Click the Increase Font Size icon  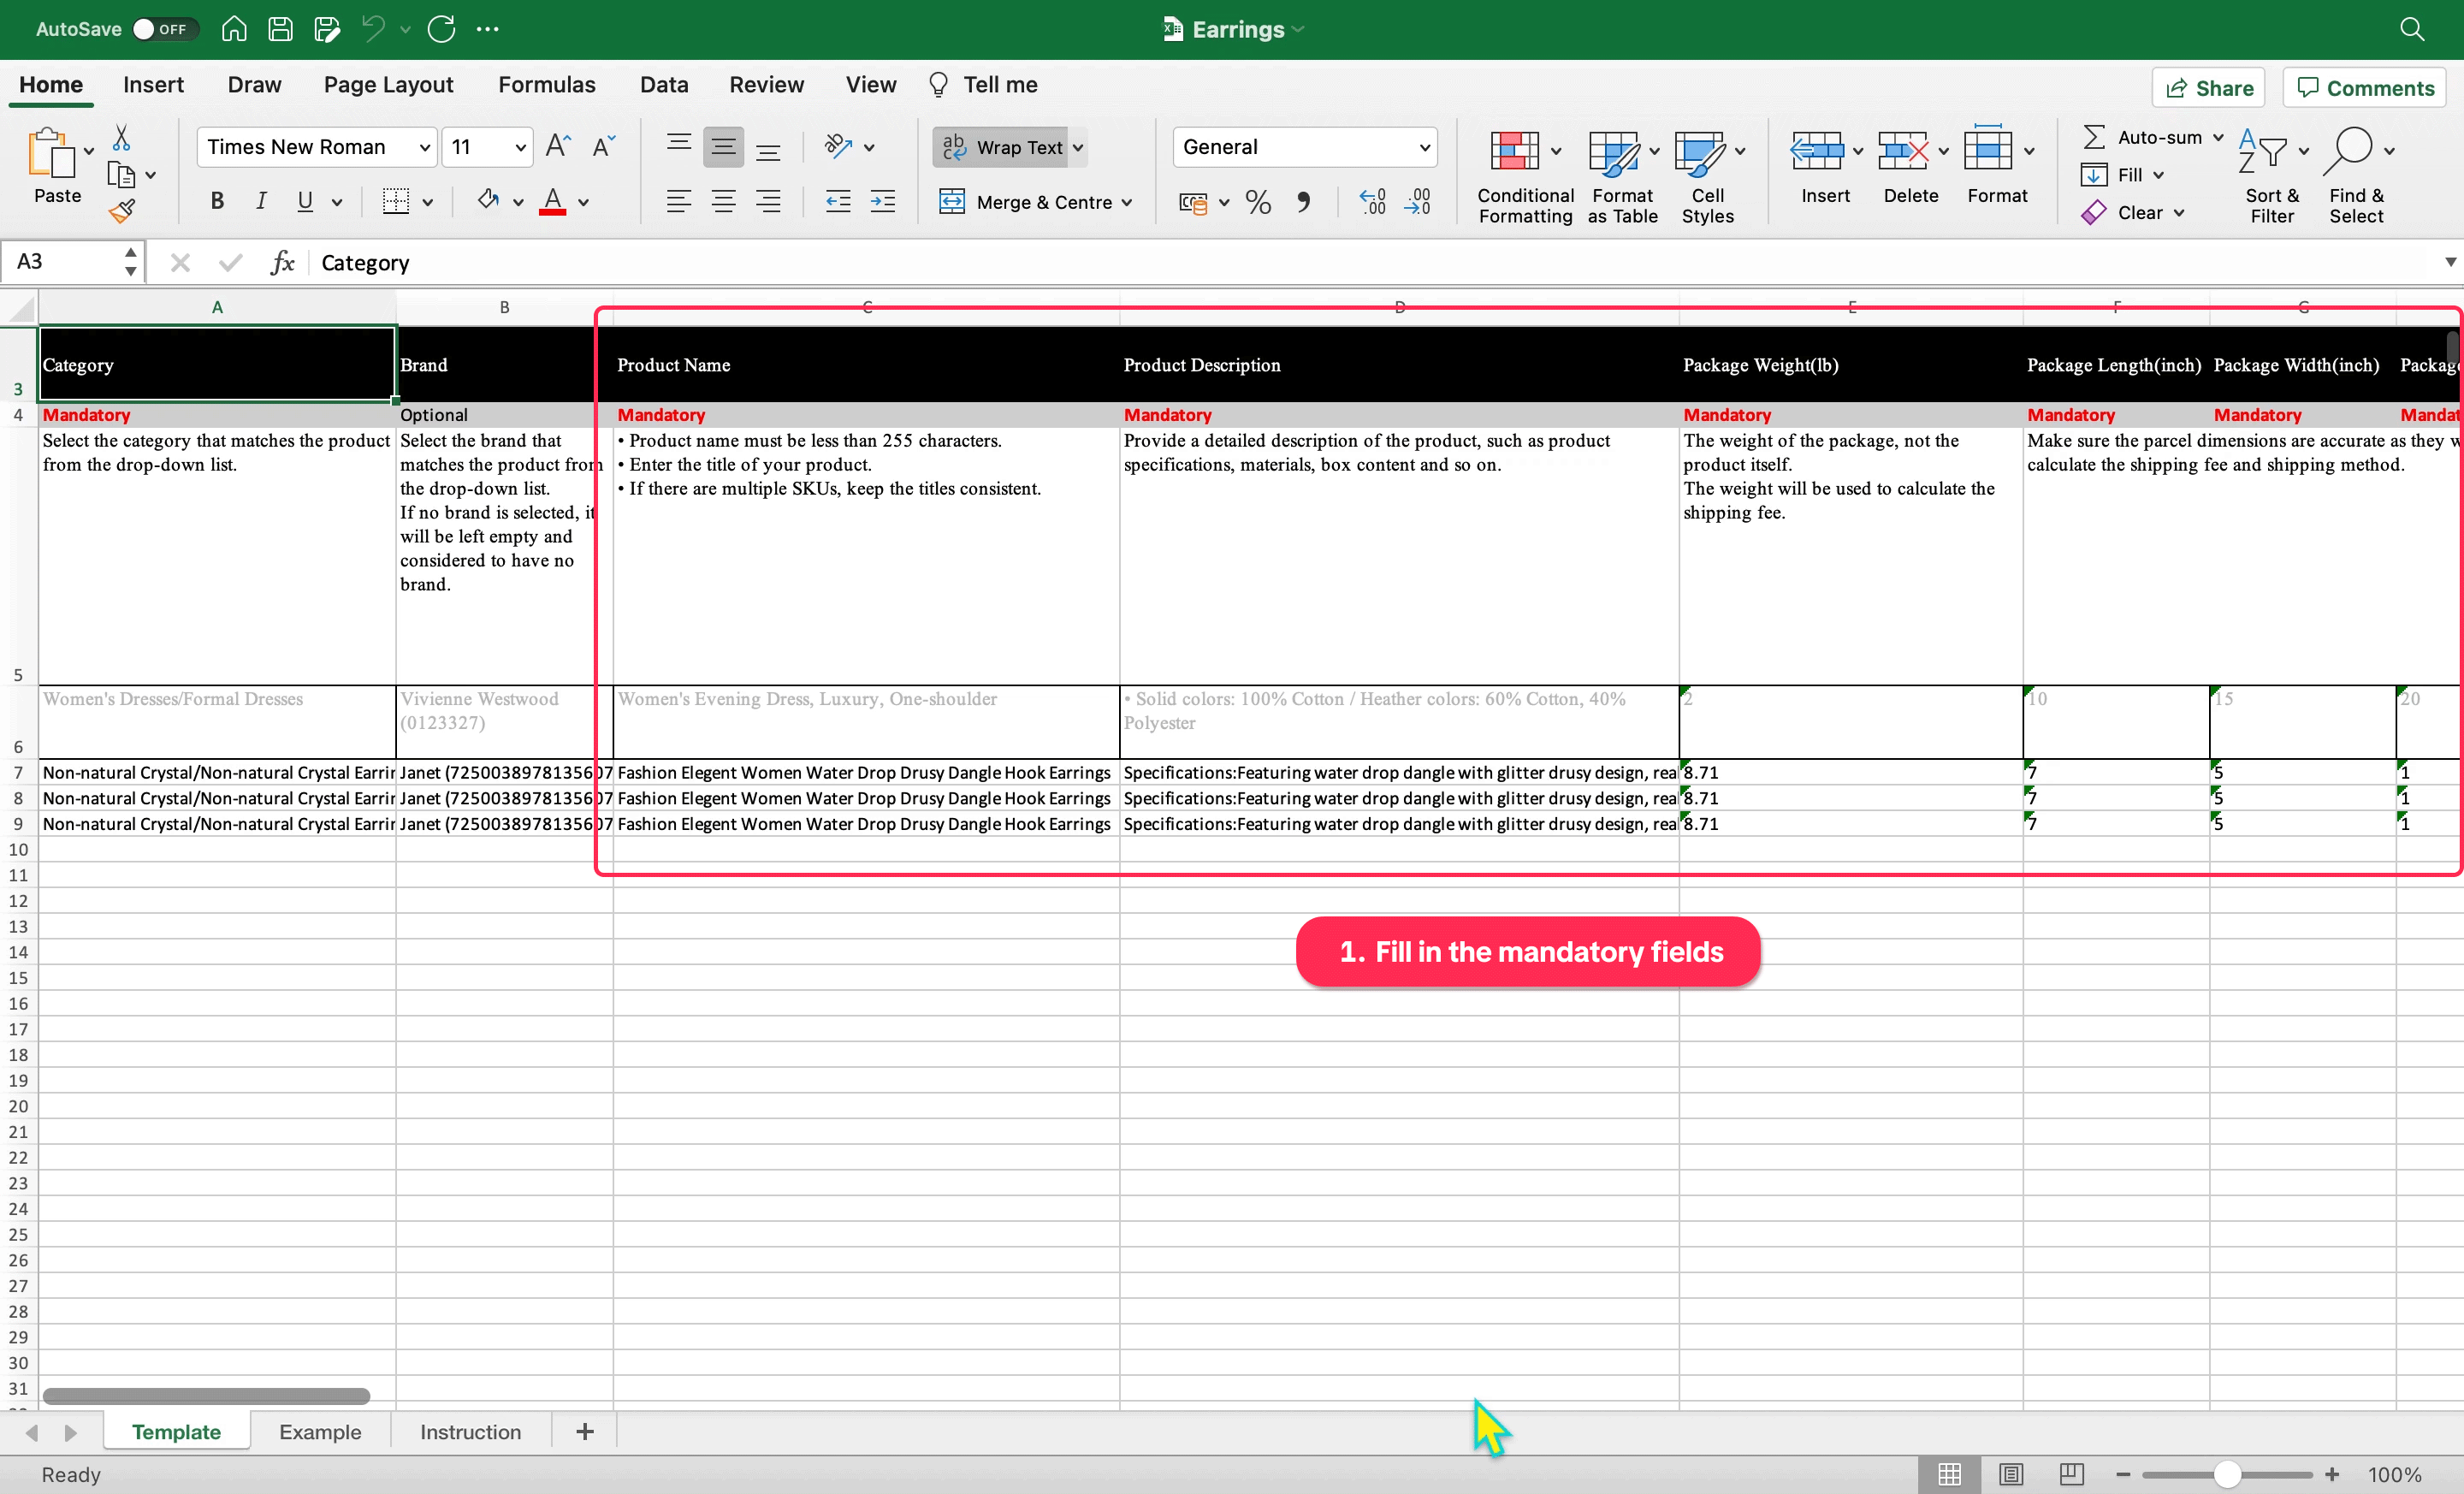557,147
